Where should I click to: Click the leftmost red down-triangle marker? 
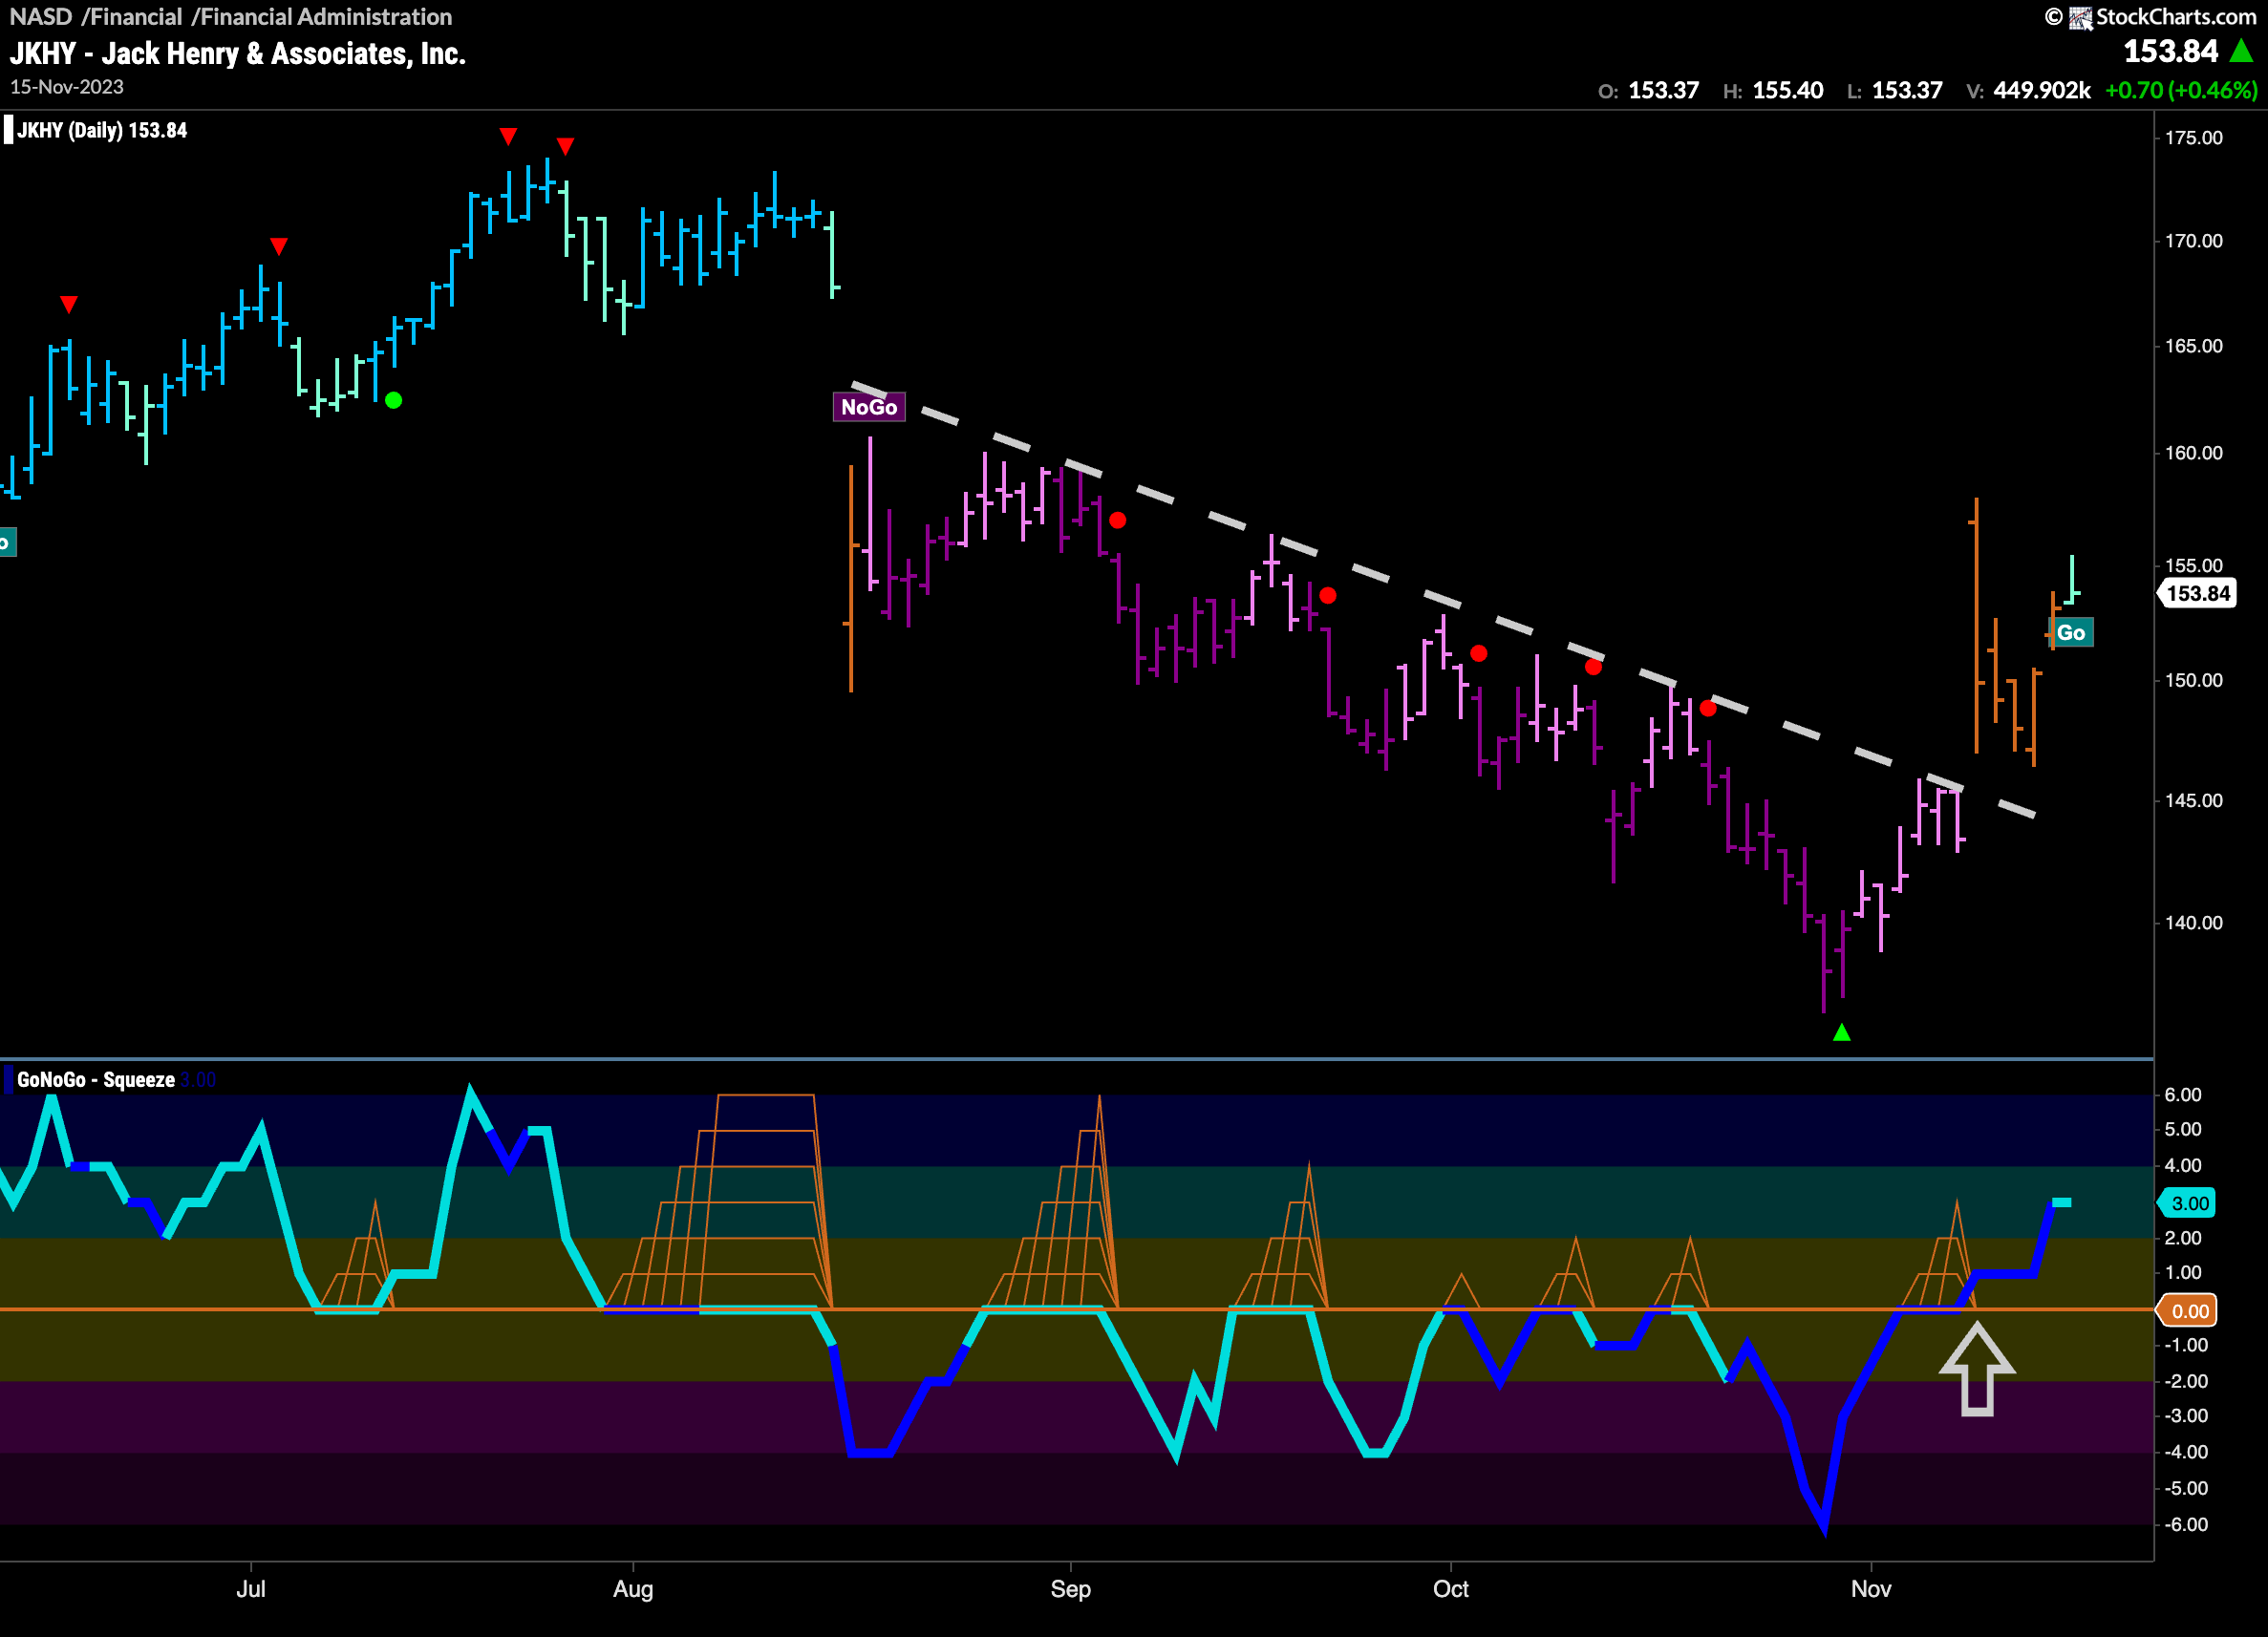pyautogui.click(x=68, y=304)
